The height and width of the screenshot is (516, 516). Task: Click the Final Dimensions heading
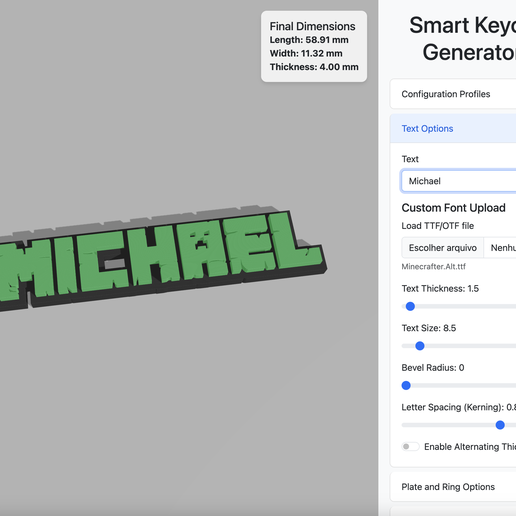coord(312,26)
